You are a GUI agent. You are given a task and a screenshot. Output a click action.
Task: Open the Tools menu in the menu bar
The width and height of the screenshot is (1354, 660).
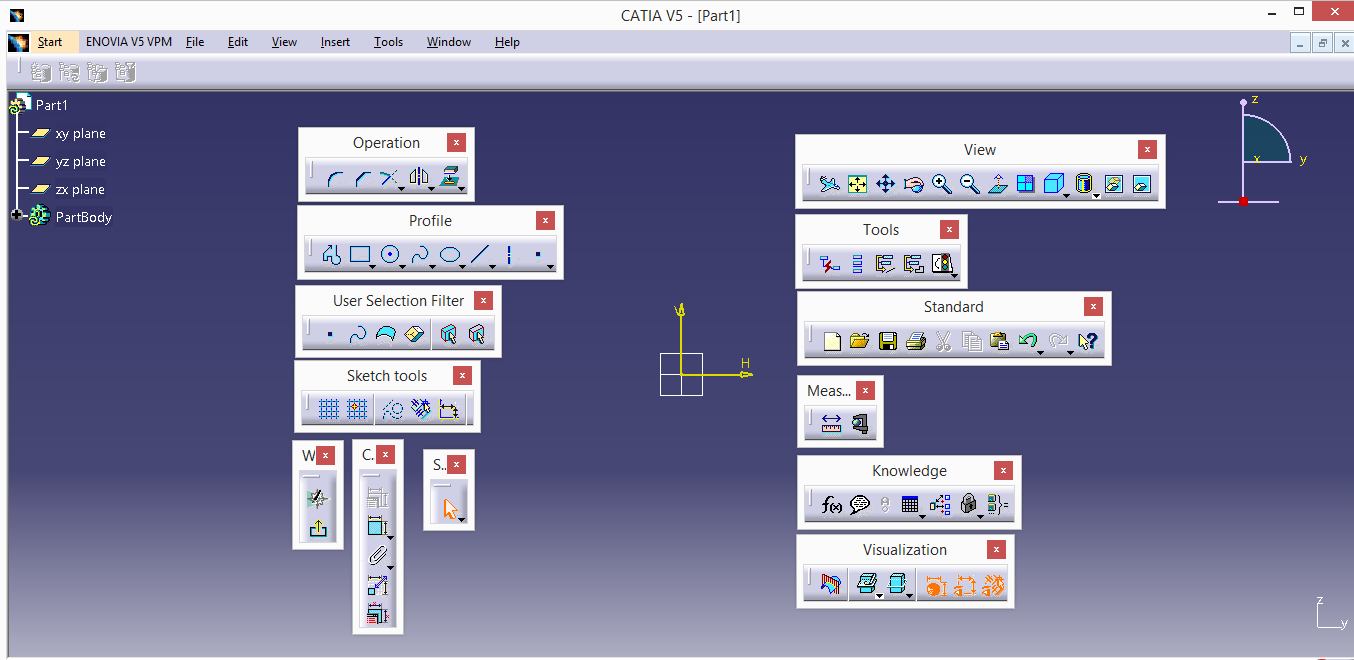(388, 42)
